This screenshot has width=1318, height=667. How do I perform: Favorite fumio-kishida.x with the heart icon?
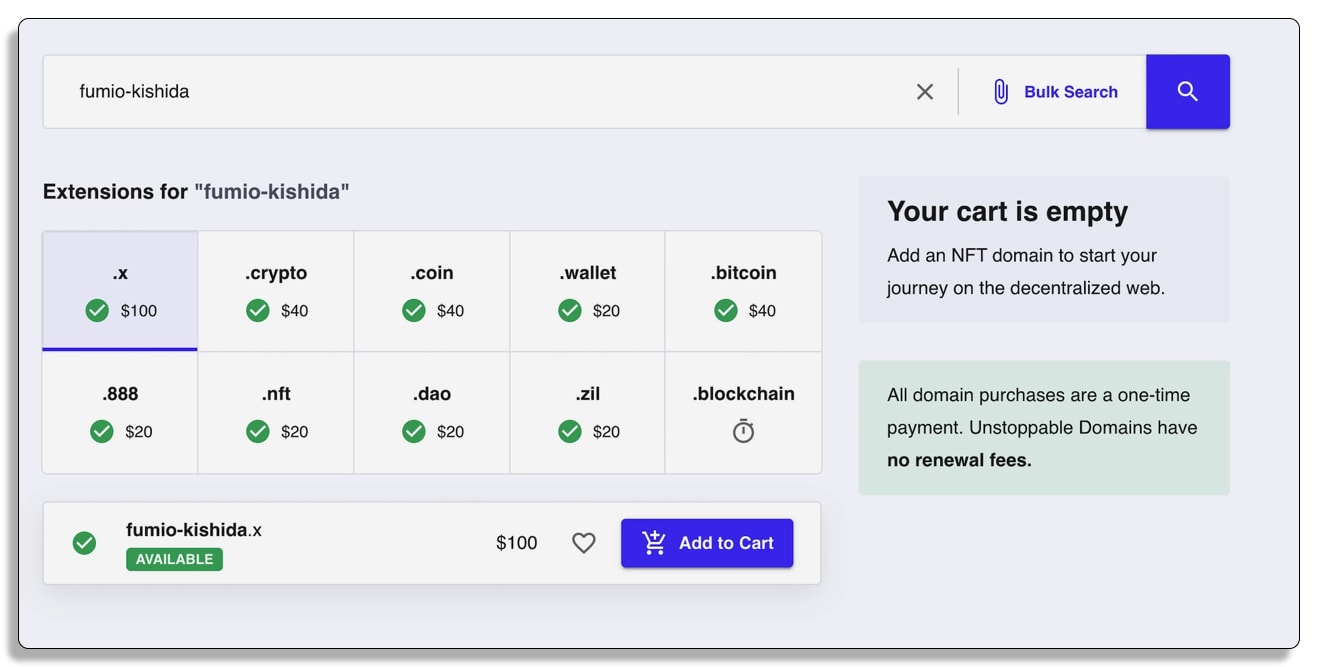[x=584, y=543]
